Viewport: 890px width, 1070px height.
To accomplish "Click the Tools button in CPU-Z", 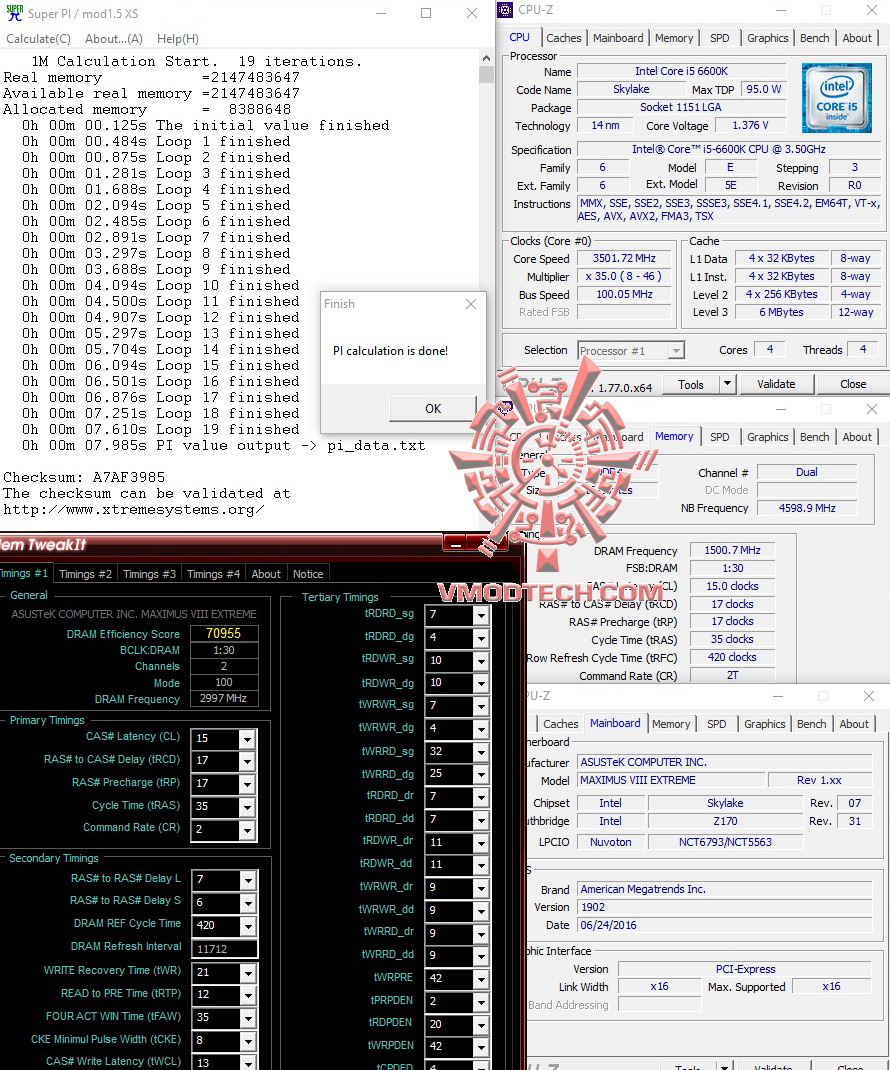I will pyautogui.click(x=690, y=385).
